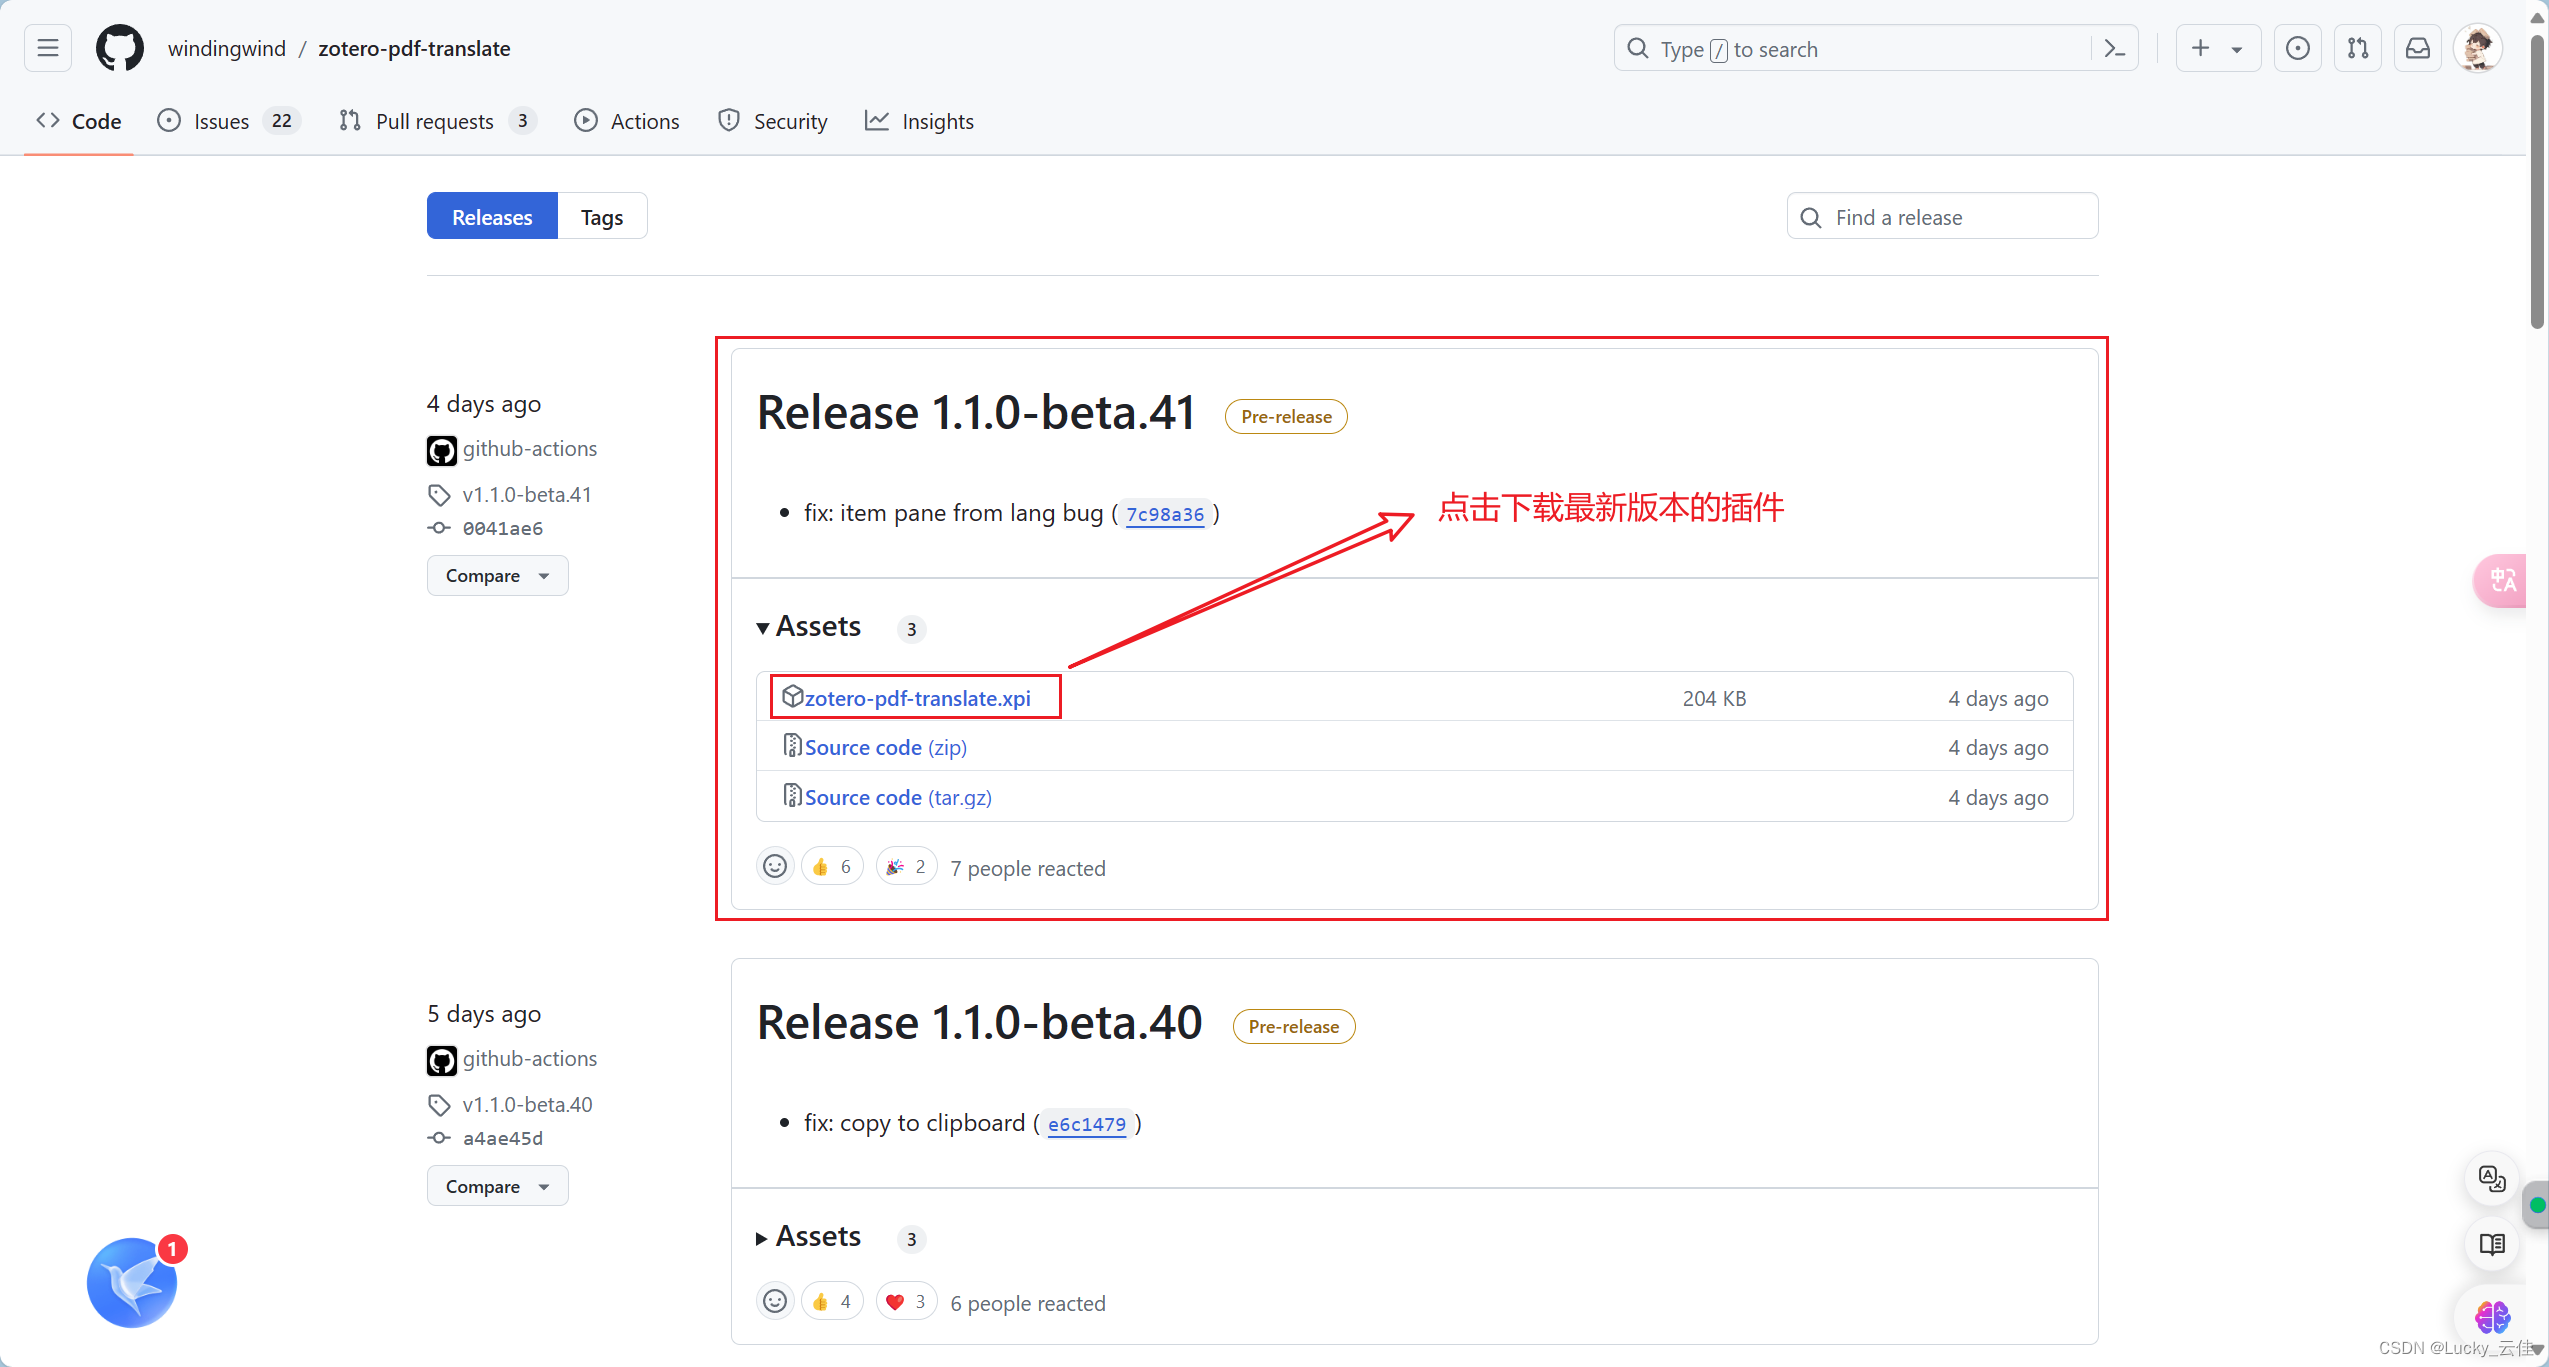This screenshot has width=2549, height=1367.
Task: Toggle the tada reaction on beta.41
Action: [x=906, y=867]
